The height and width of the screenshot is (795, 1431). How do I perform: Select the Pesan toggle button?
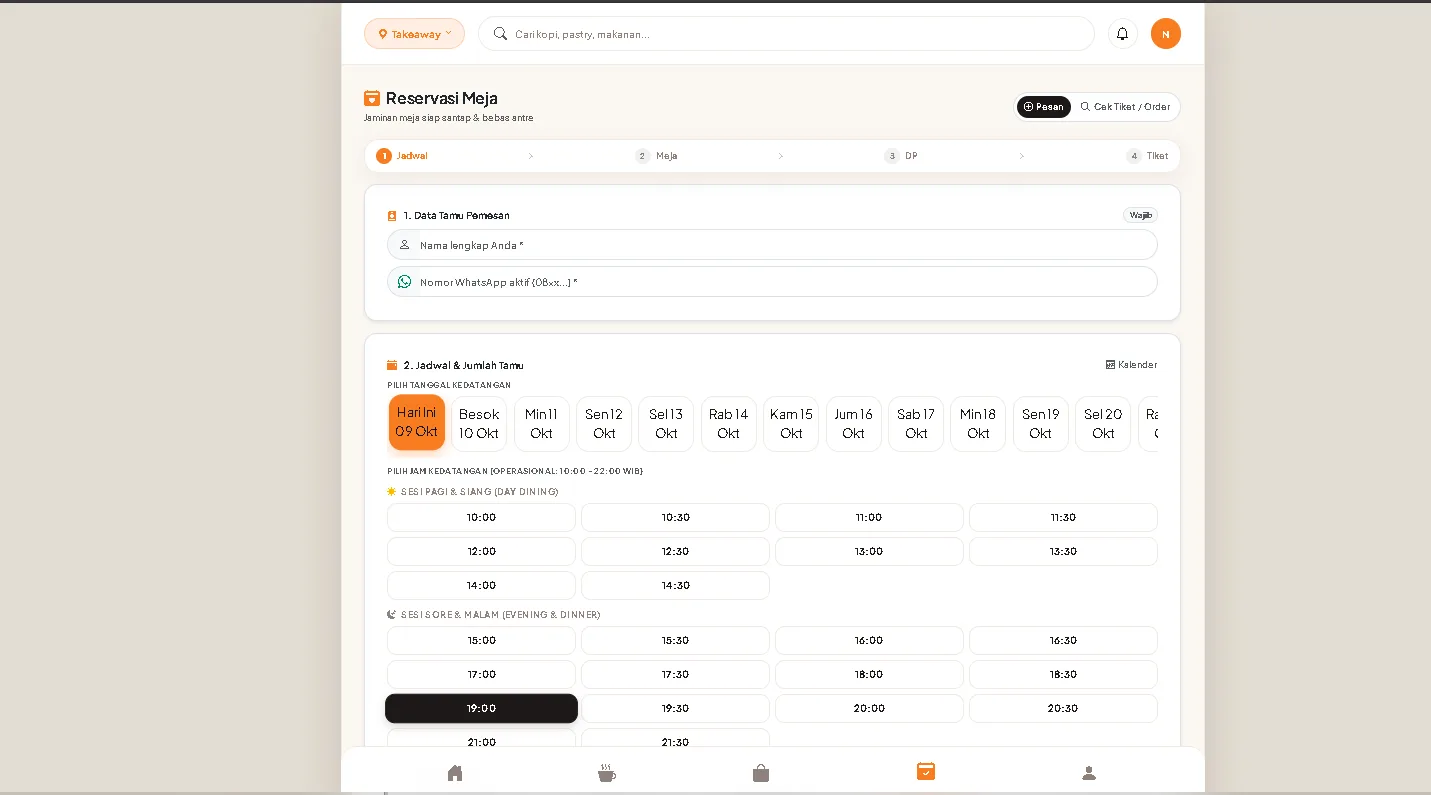click(x=1044, y=107)
